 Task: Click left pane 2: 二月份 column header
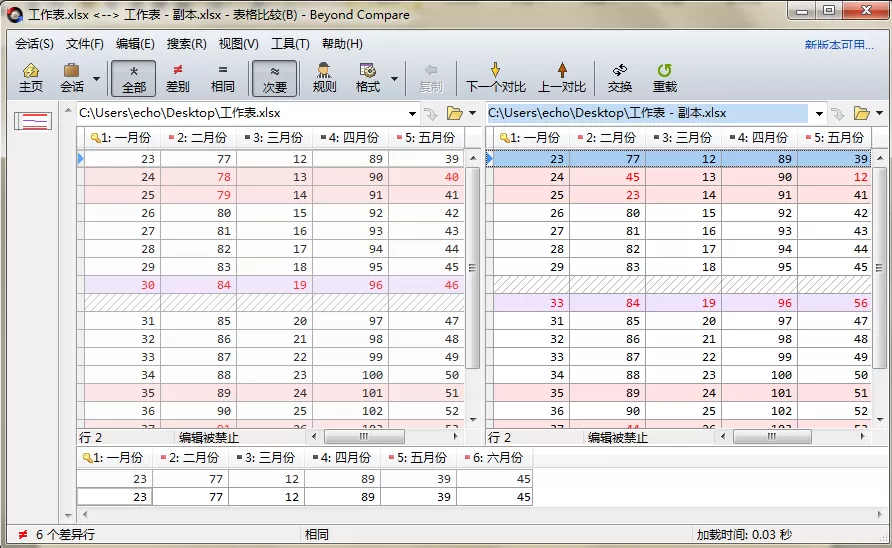coord(199,137)
